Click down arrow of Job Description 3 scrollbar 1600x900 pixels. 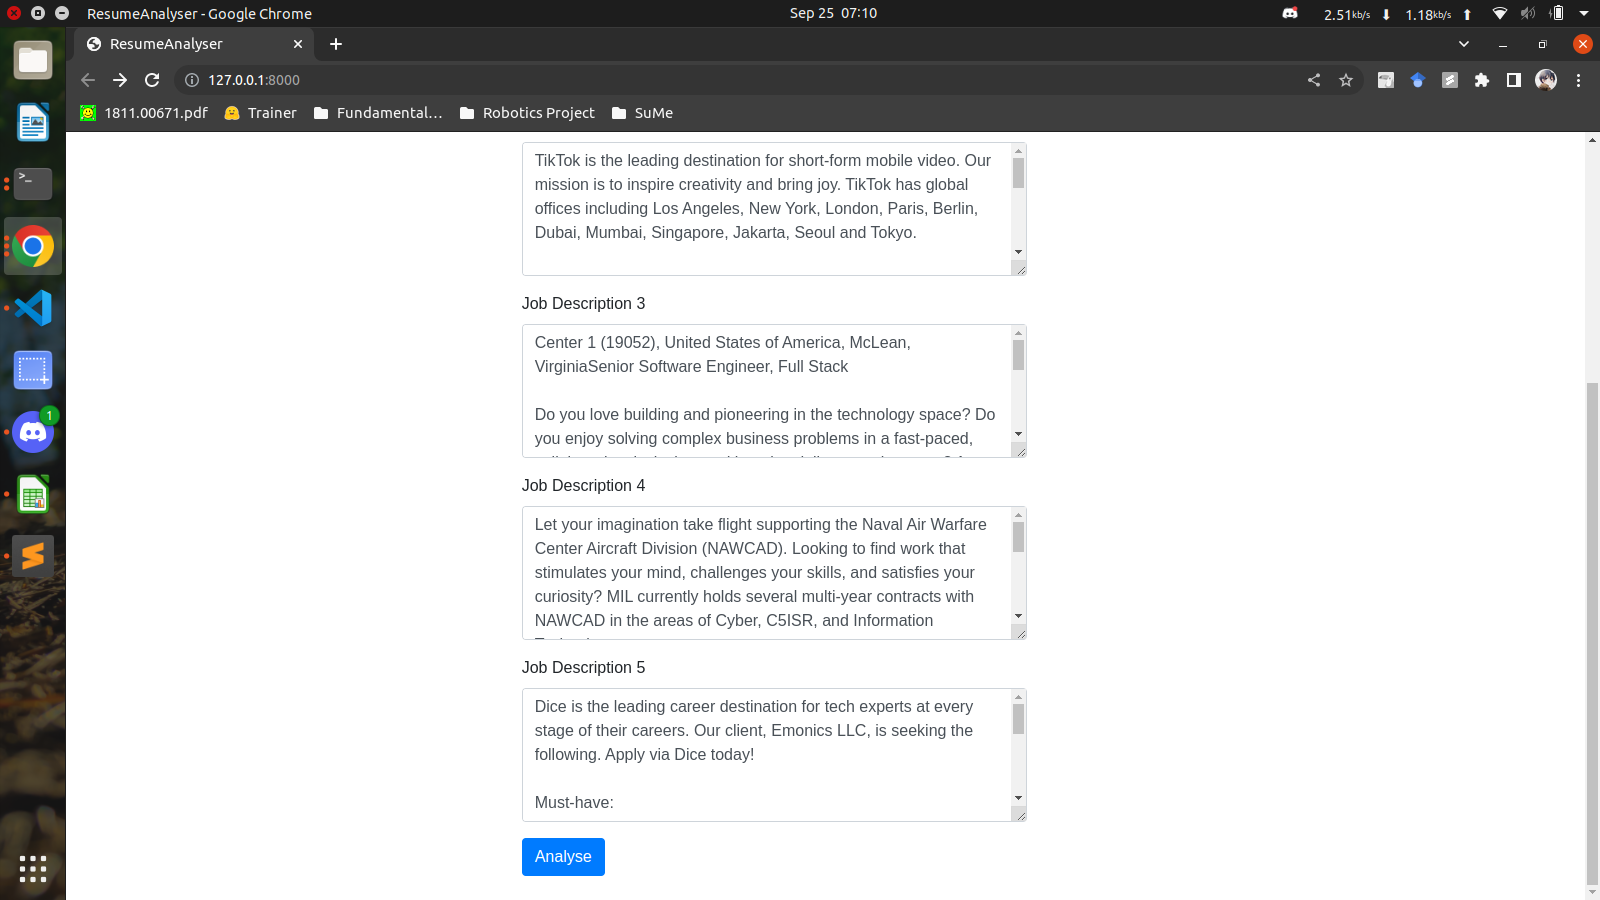[x=1018, y=434]
